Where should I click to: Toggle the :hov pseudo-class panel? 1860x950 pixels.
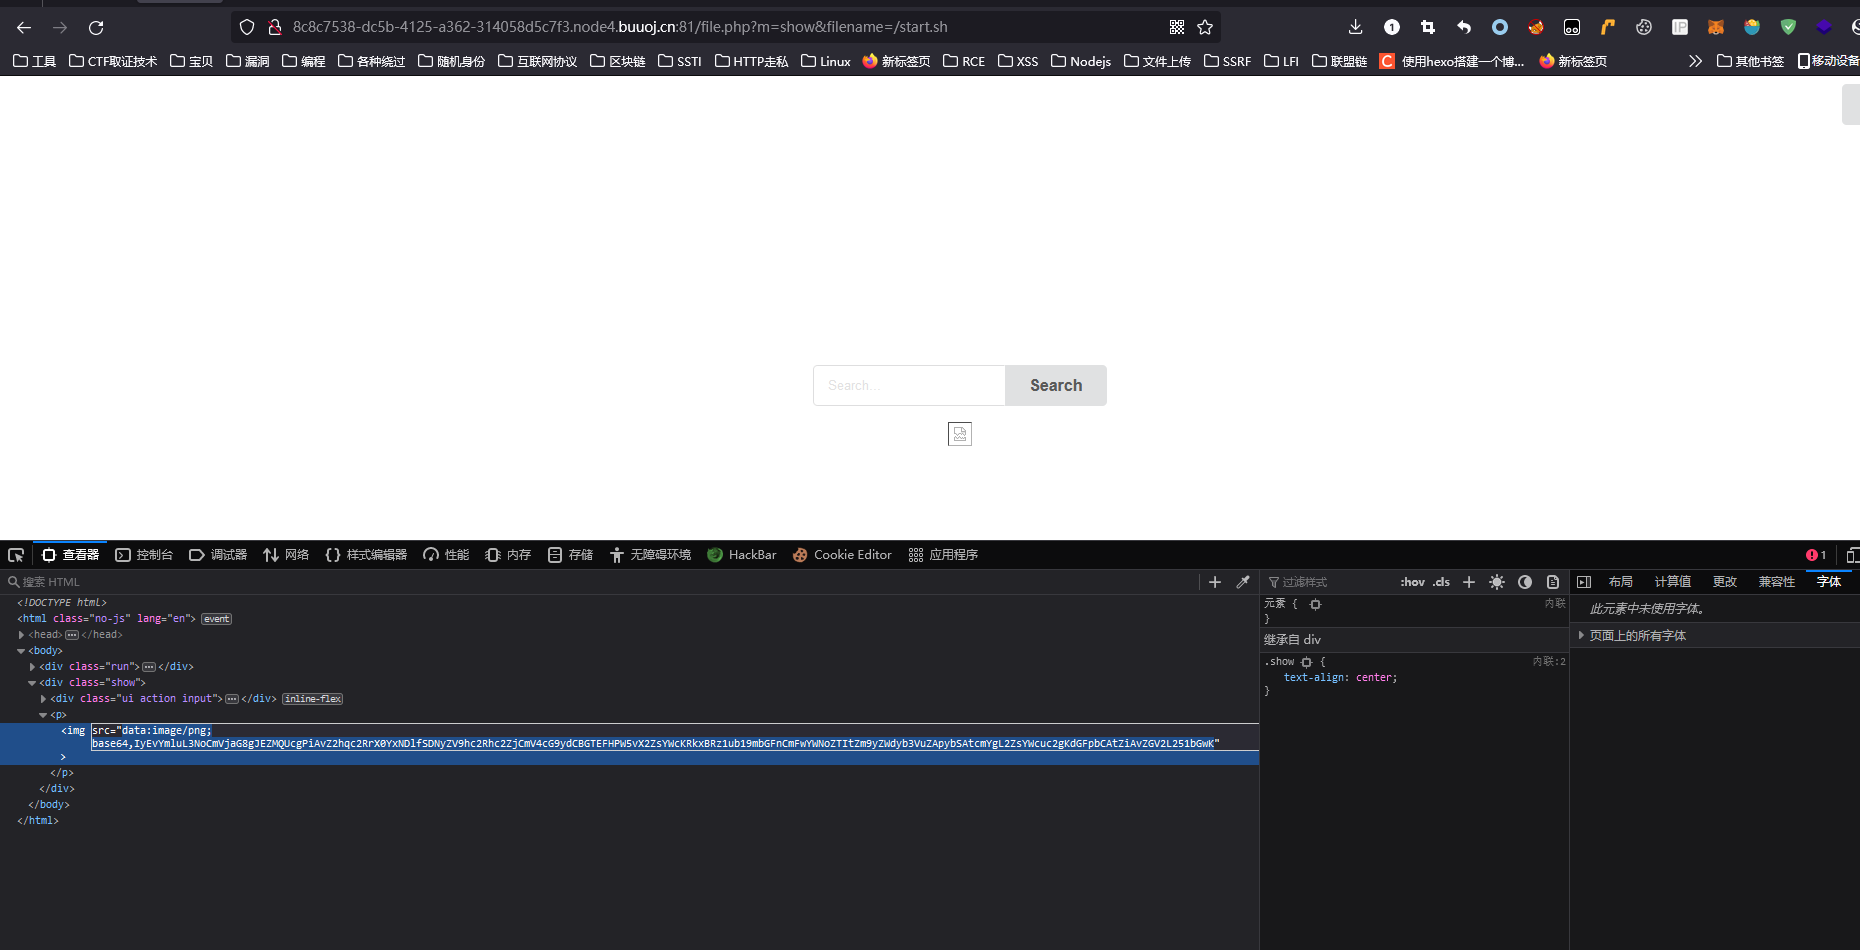point(1412,582)
